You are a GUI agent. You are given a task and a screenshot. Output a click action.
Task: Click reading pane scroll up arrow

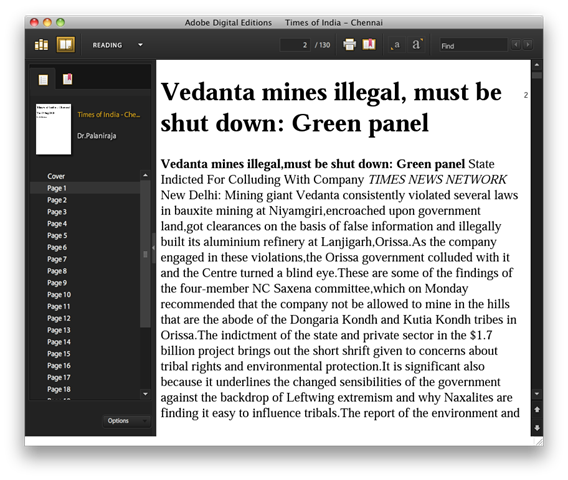pyautogui.click(x=537, y=65)
